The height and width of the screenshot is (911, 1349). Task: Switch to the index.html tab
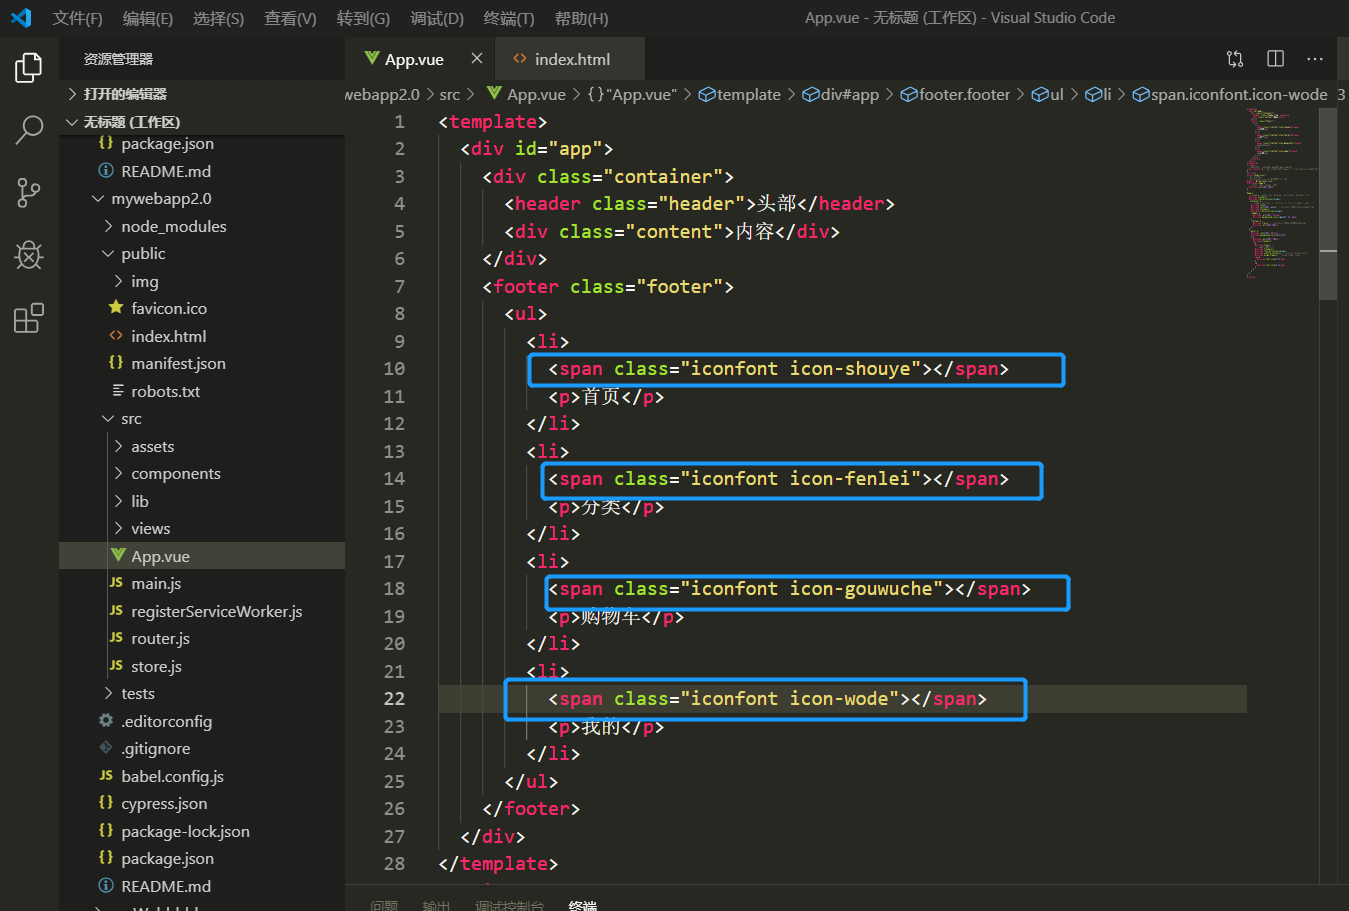click(x=571, y=59)
